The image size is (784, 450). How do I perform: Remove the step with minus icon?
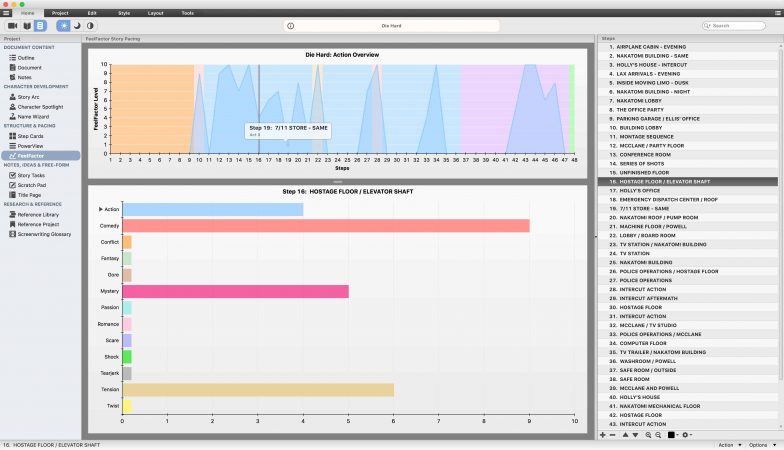(612, 435)
